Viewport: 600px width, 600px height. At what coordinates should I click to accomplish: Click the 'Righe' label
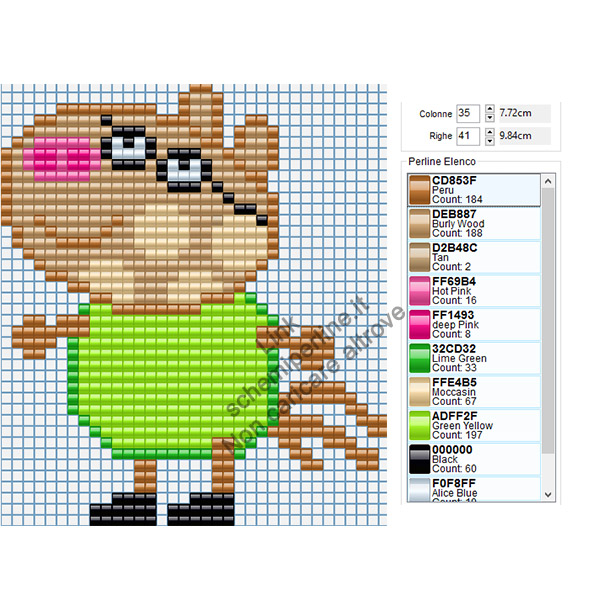pyautogui.click(x=440, y=136)
